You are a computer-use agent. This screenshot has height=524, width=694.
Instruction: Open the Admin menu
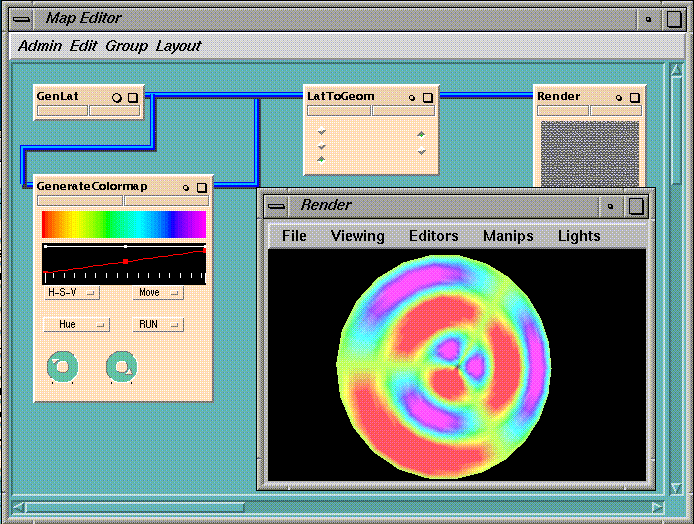pyautogui.click(x=39, y=46)
